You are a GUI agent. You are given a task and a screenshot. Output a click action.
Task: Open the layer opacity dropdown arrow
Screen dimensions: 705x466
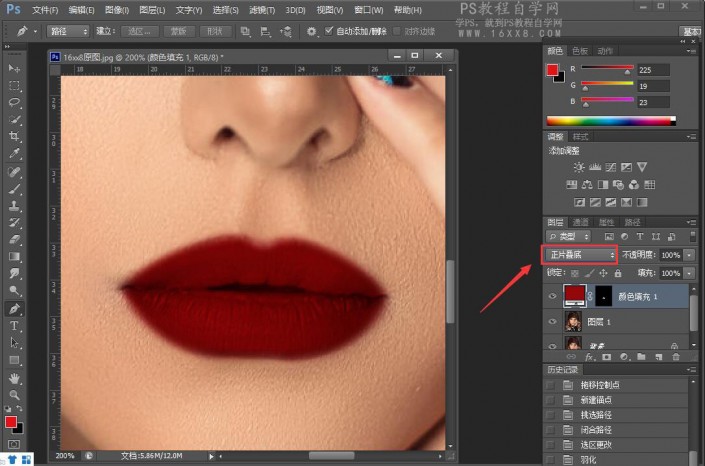[690, 255]
